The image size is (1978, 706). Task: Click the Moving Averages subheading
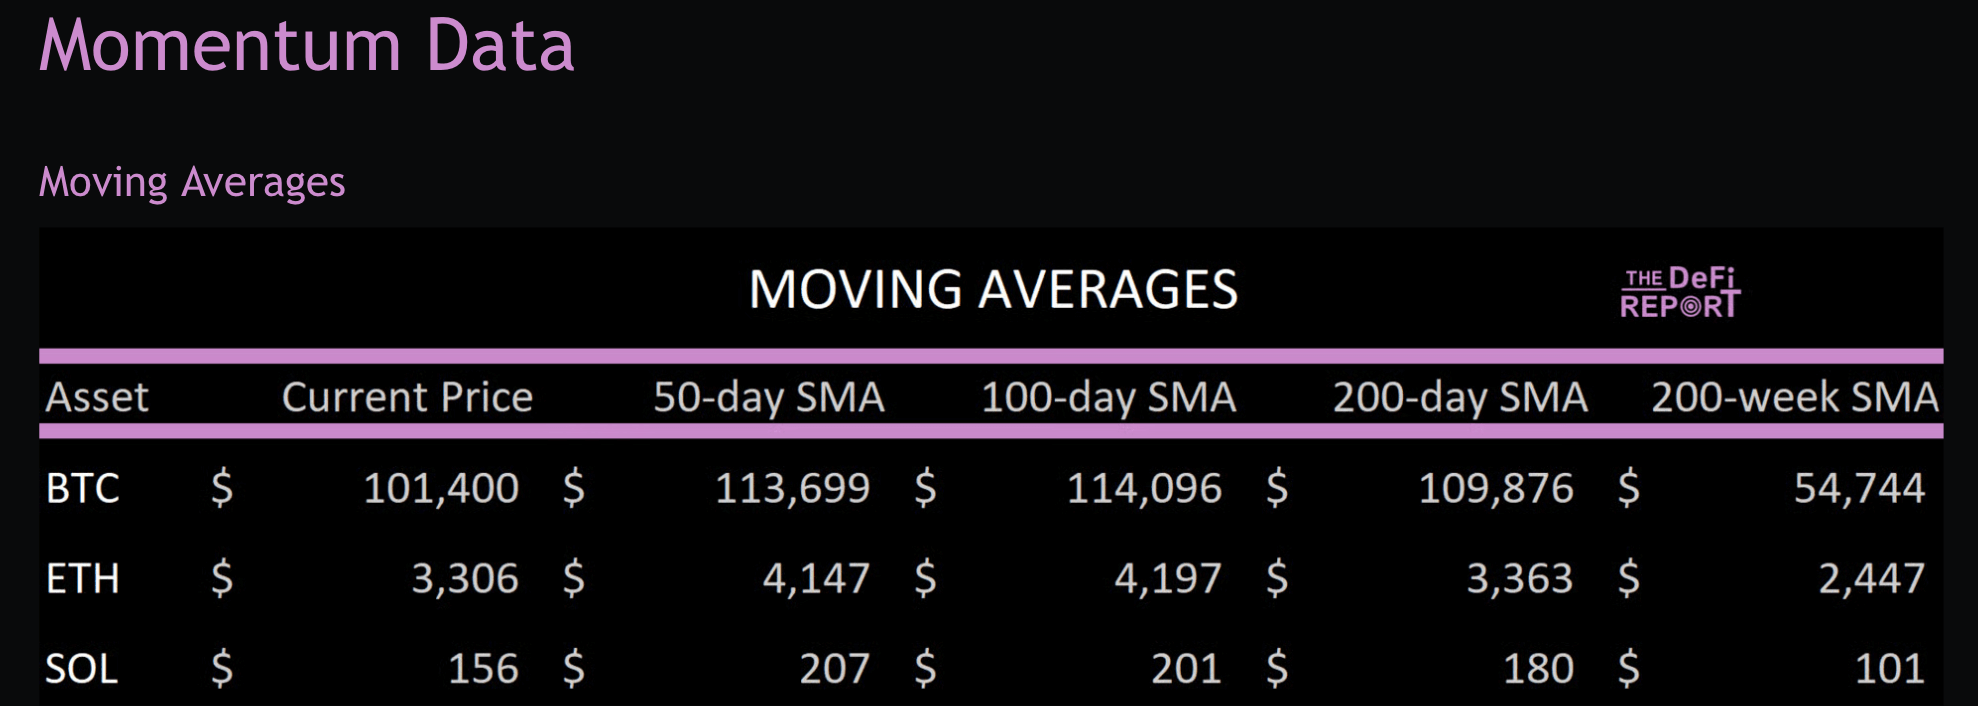(x=192, y=182)
